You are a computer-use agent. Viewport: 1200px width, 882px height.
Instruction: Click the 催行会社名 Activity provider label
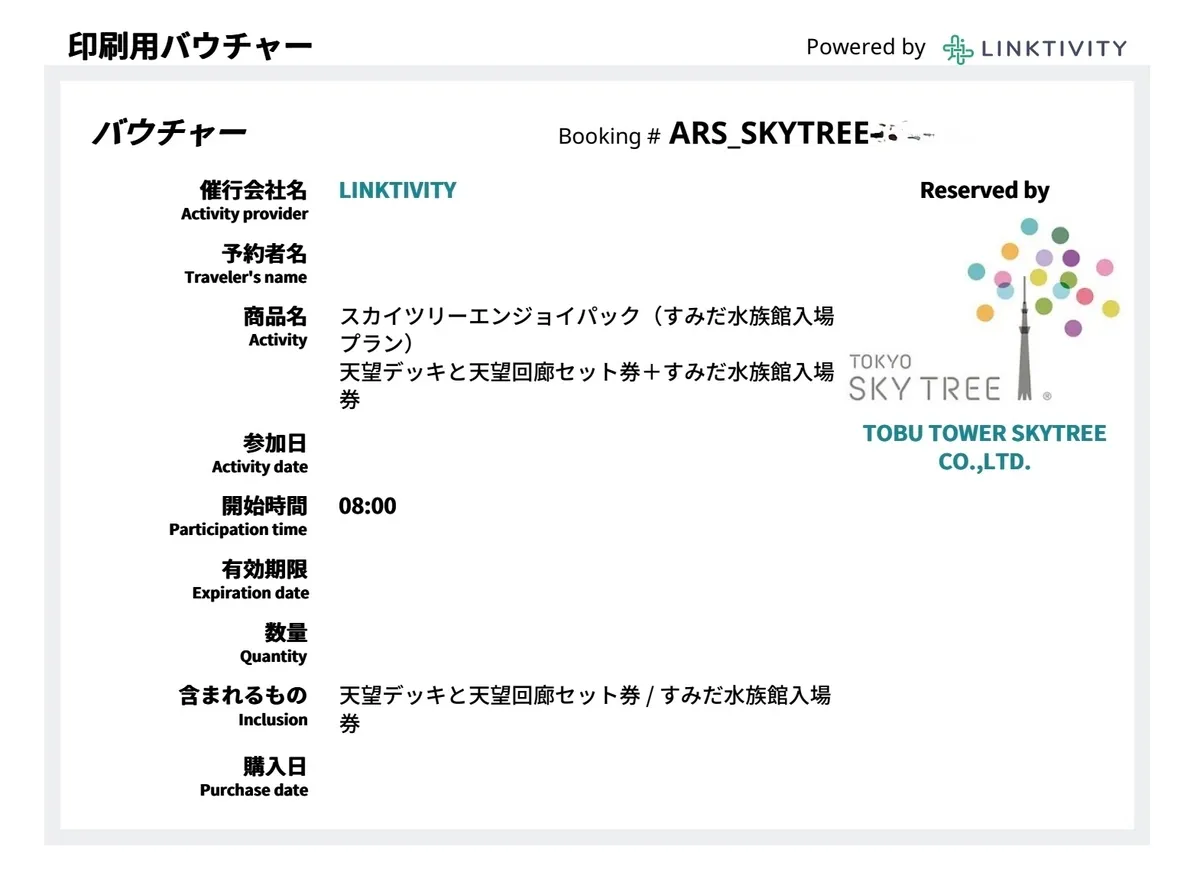244,200
